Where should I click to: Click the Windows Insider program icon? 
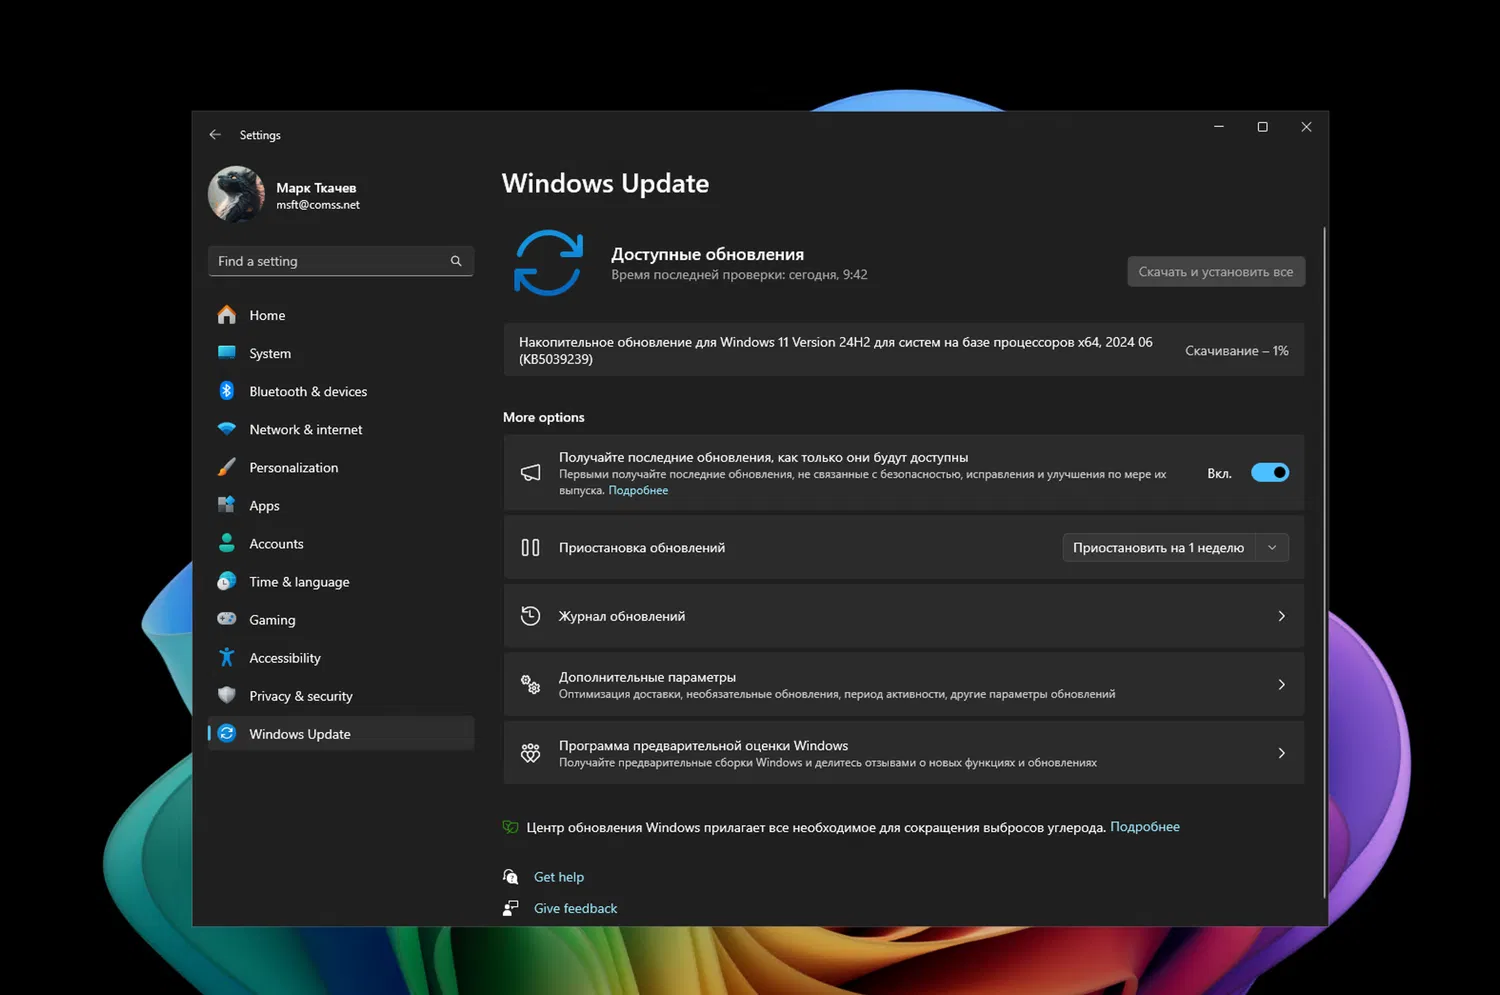pyautogui.click(x=531, y=753)
